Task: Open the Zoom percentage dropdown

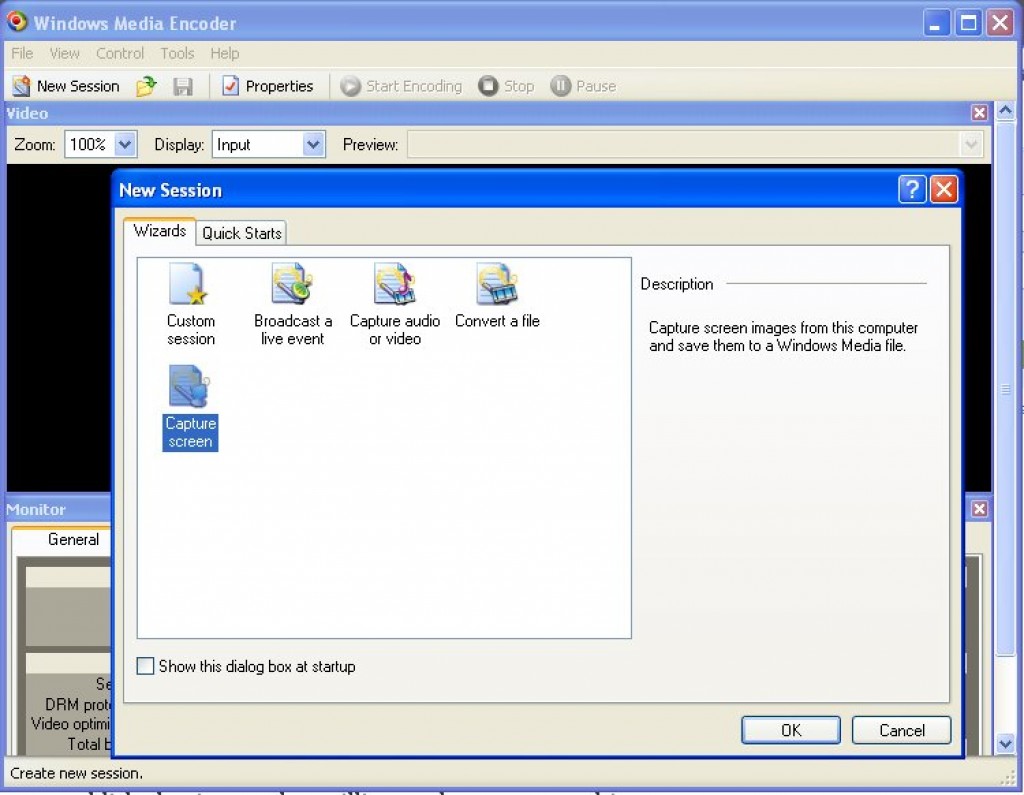Action: (x=126, y=144)
